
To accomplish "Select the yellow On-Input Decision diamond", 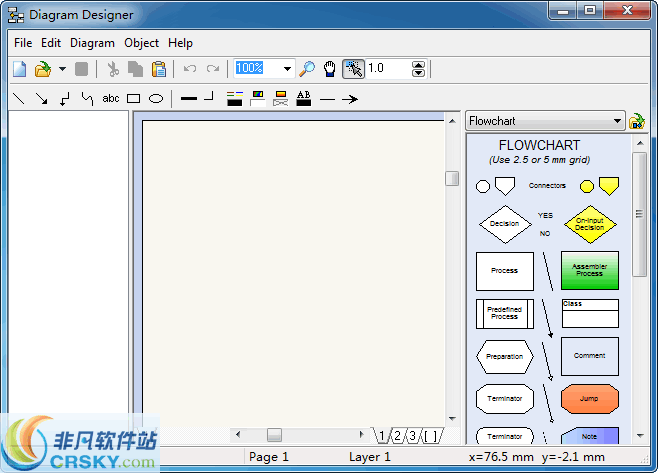I will [x=590, y=224].
